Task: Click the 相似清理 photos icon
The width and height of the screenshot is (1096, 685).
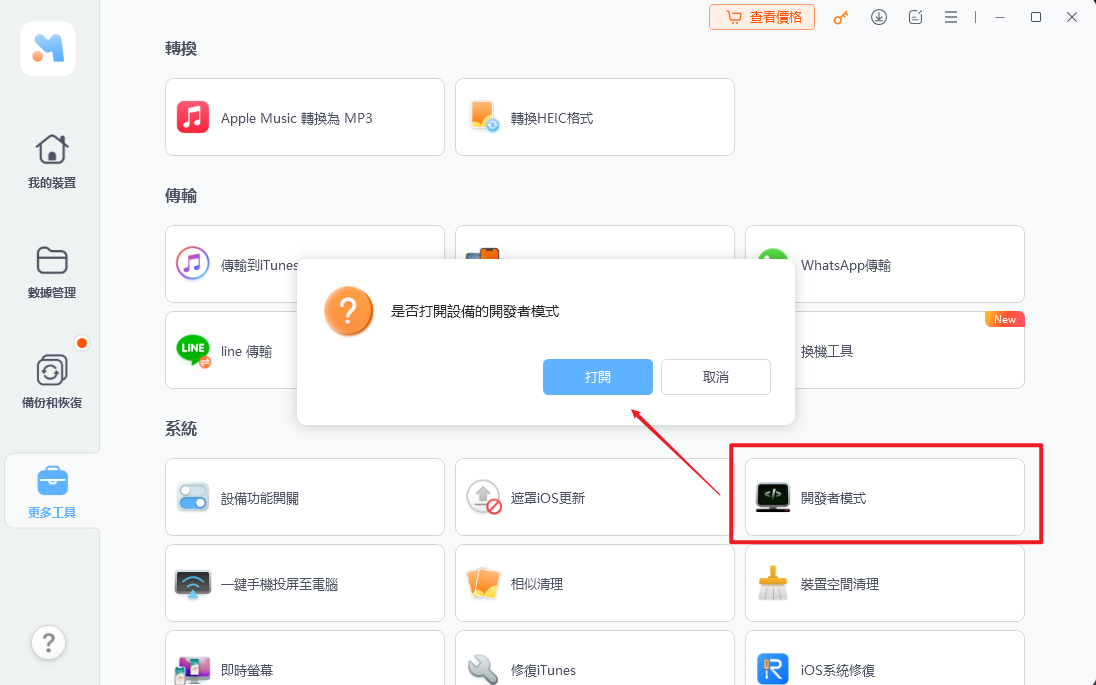Action: [x=484, y=583]
